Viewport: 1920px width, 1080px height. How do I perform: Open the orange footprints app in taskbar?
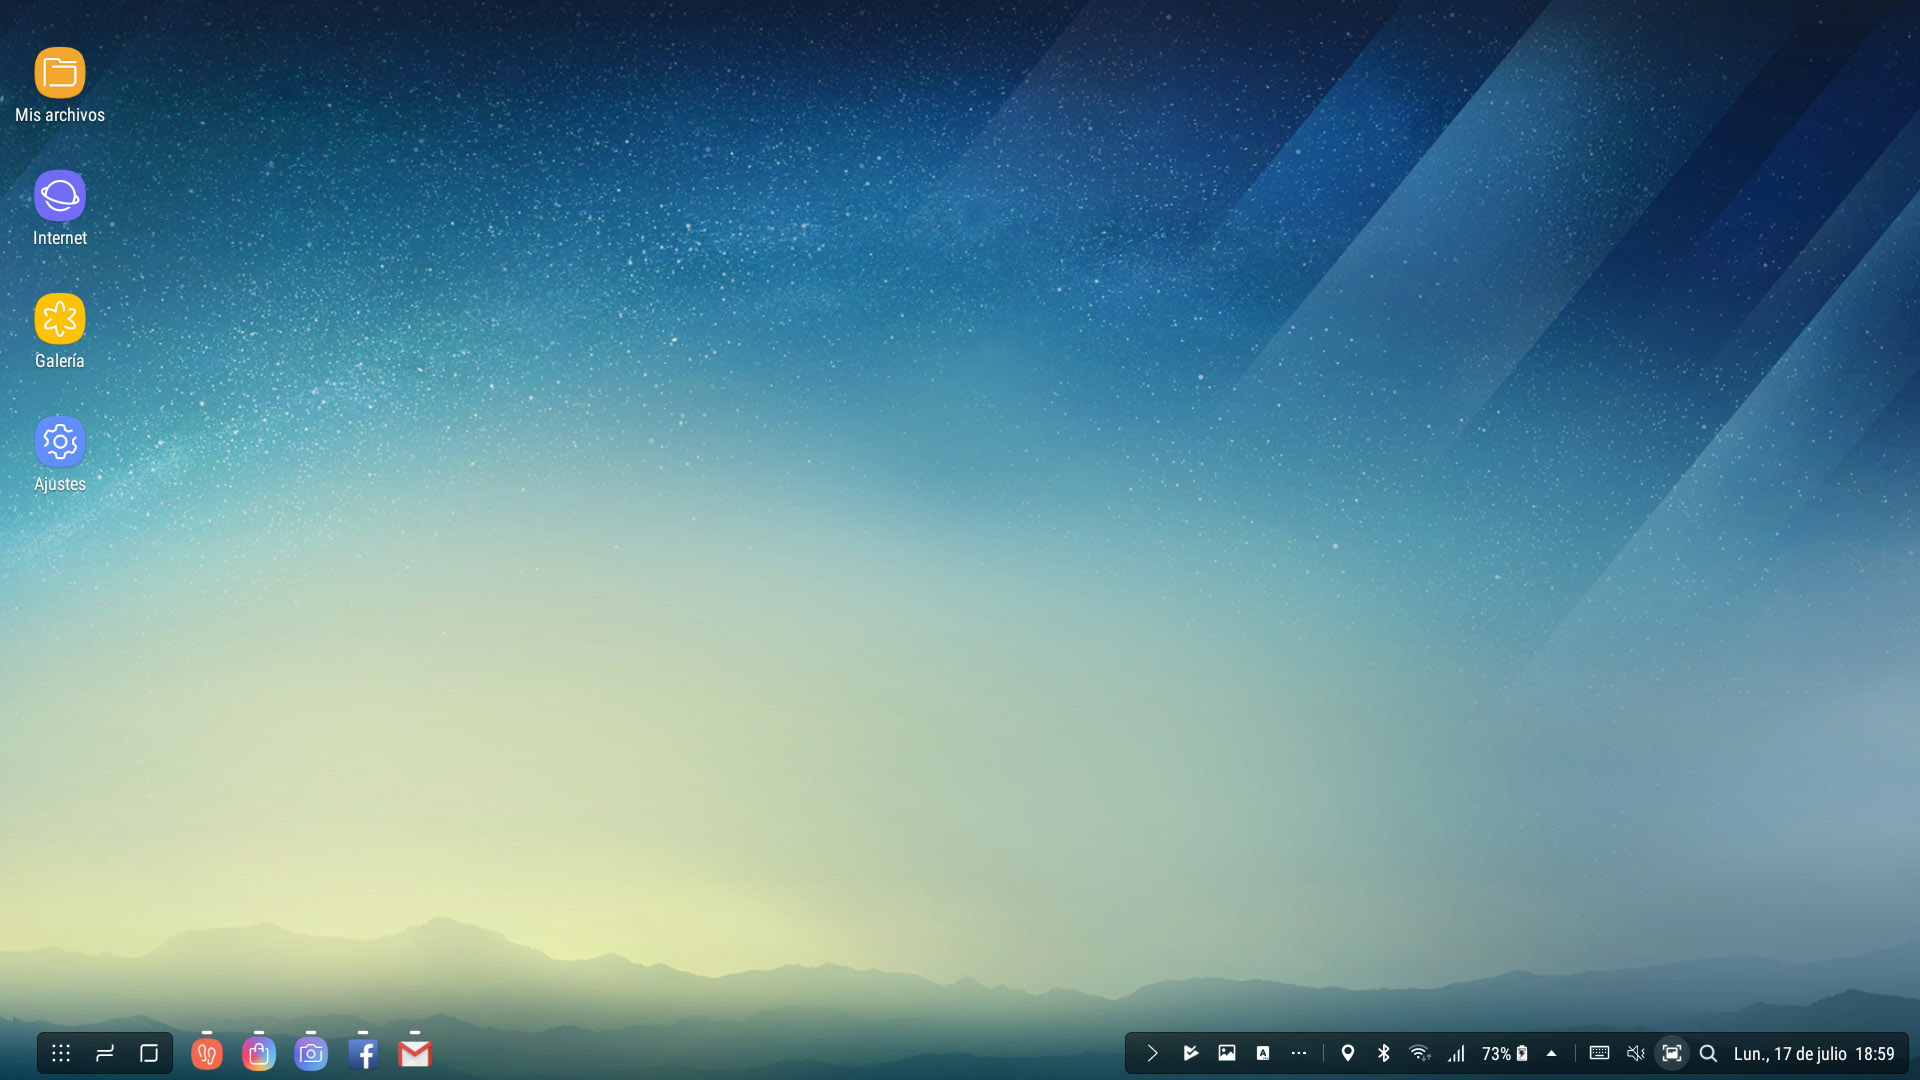pos(207,1054)
